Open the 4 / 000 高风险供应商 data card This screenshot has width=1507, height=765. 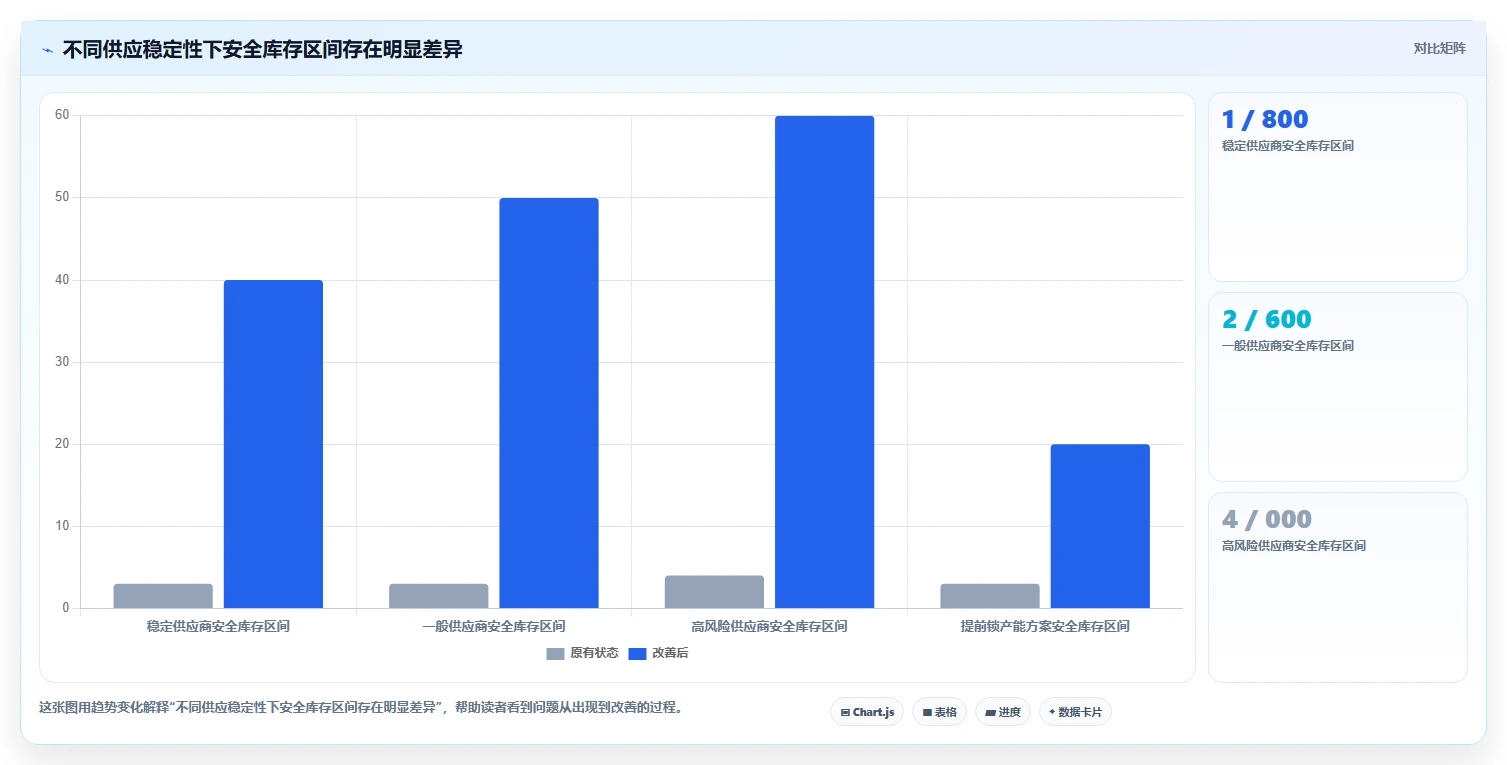click(1337, 587)
